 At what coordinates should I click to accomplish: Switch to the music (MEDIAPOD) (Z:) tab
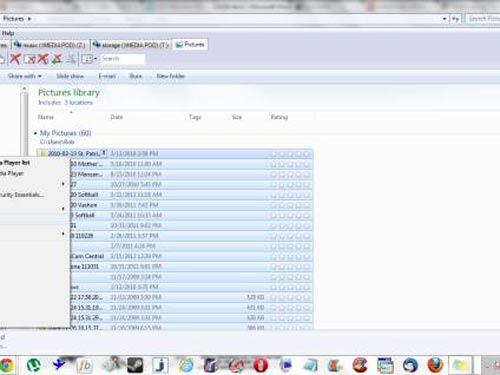[50, 45]
